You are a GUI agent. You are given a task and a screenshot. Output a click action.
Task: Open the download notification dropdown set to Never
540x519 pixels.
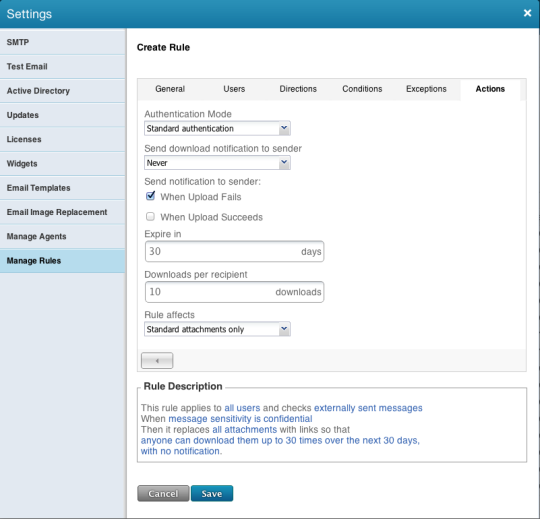(217, 163)
